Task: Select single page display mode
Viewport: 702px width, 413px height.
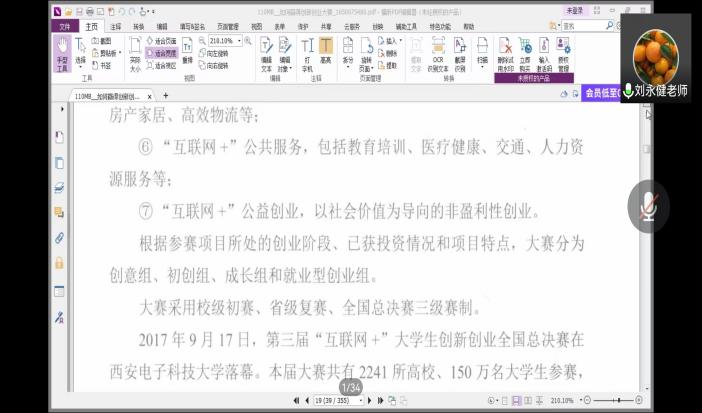Action: pyautogui.click(x=505, y=400)
